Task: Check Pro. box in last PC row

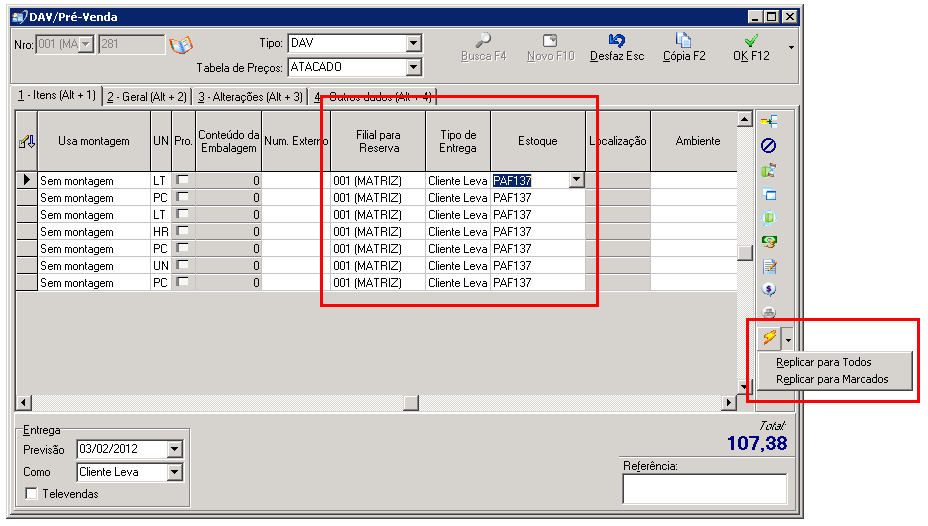Action: click(183, 282)
